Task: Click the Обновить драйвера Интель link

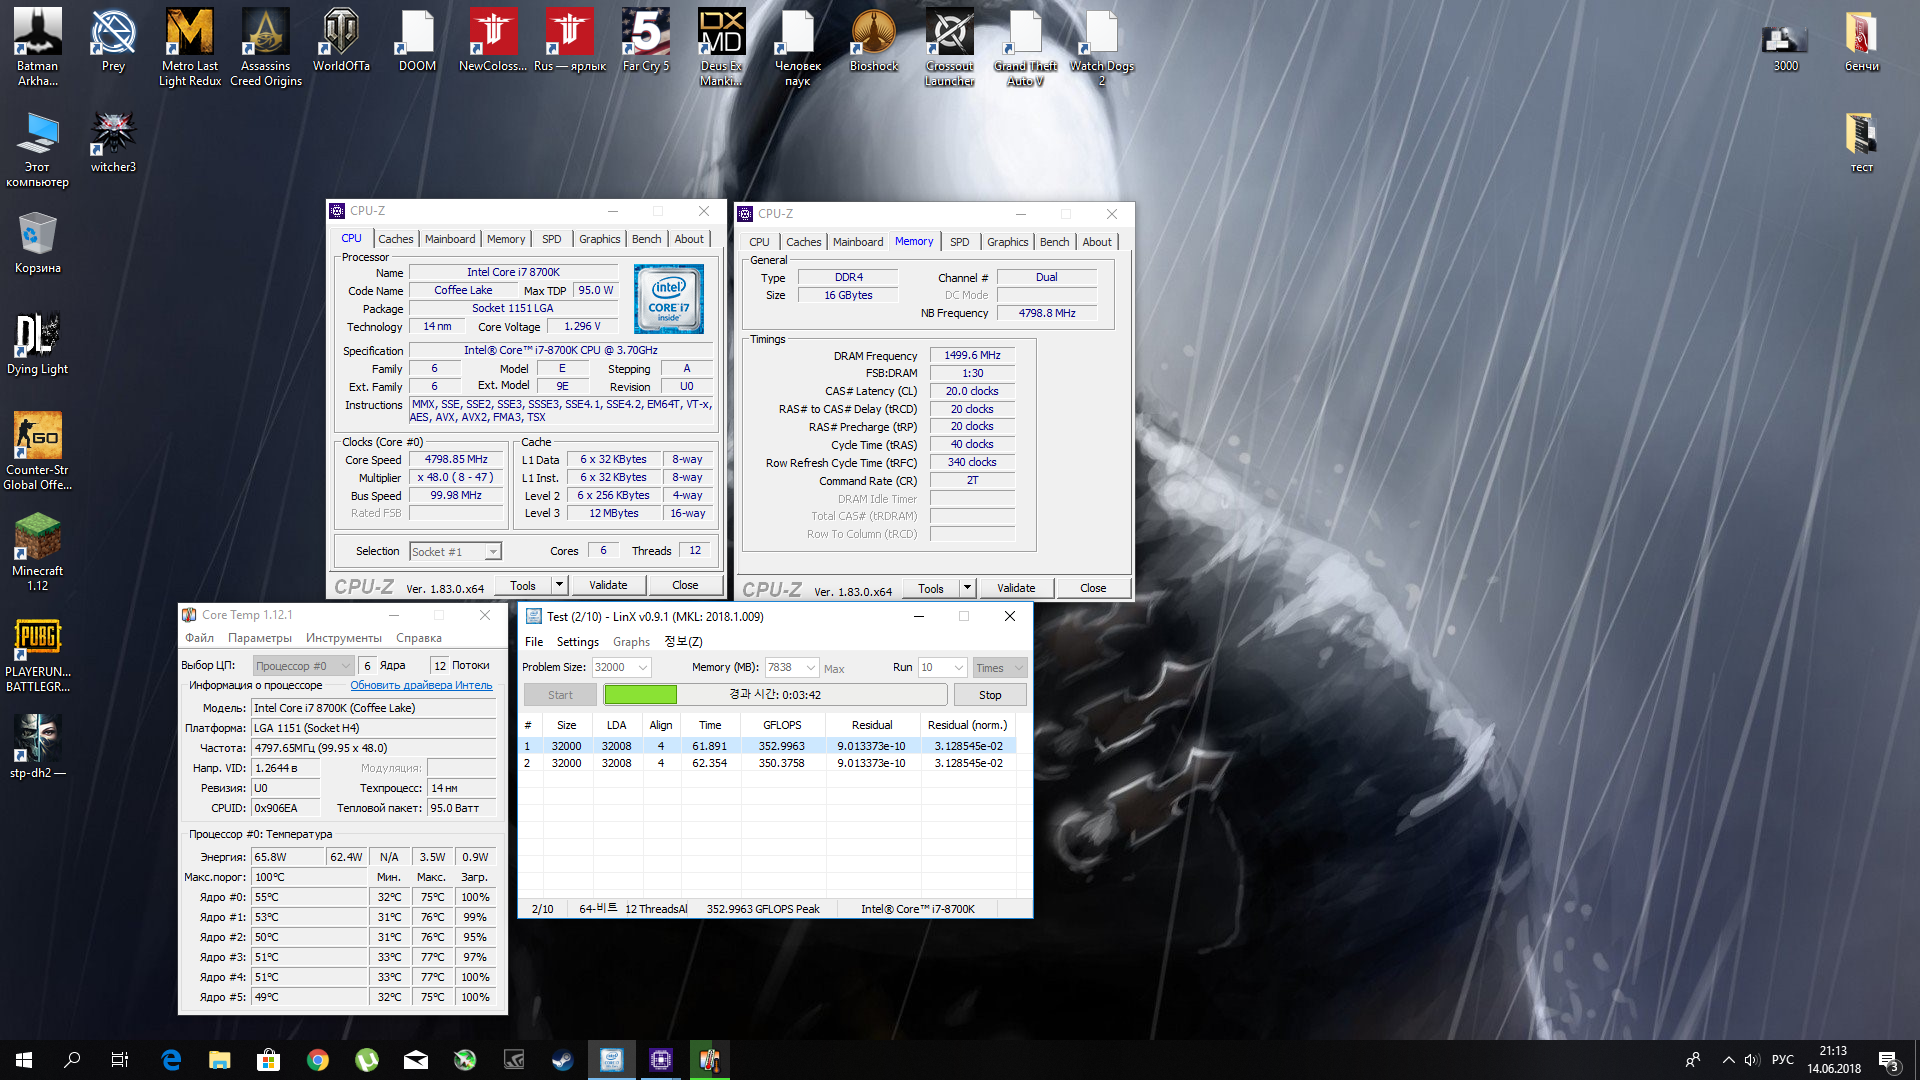Action: pyautogui.click(x=420, y=685)
